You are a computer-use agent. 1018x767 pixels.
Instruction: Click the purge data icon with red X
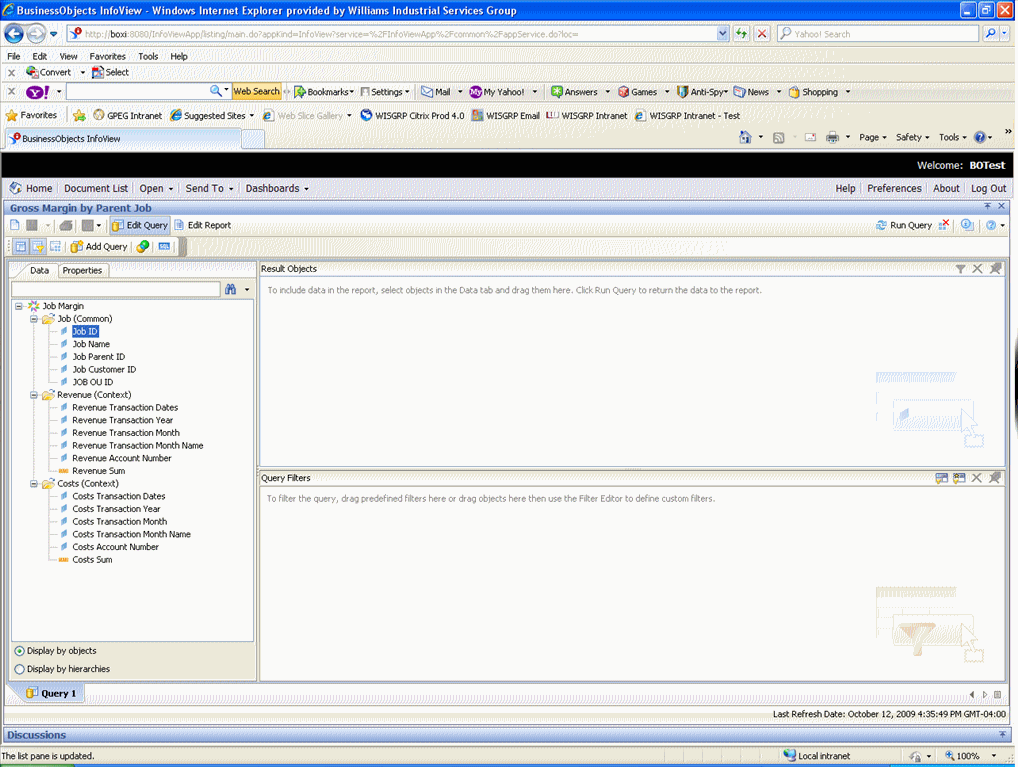point(944,225)
